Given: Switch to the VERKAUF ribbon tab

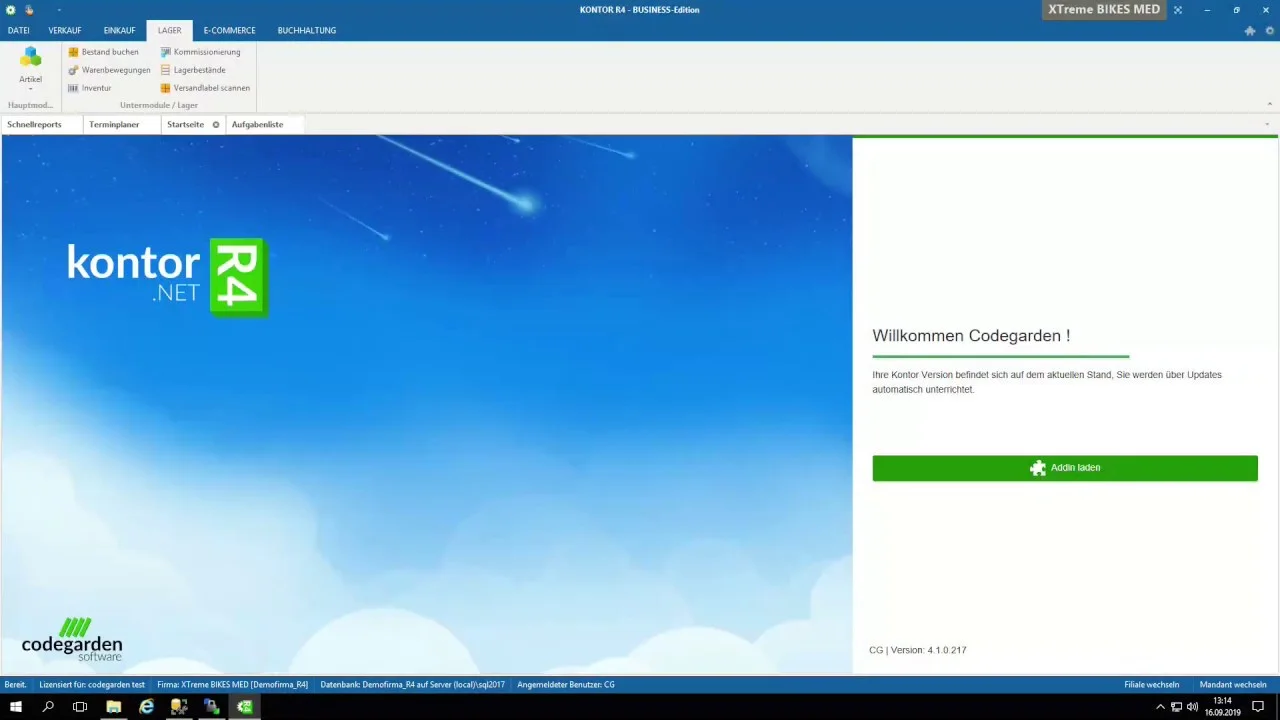Looking at the screenshot, I should 65,31.
